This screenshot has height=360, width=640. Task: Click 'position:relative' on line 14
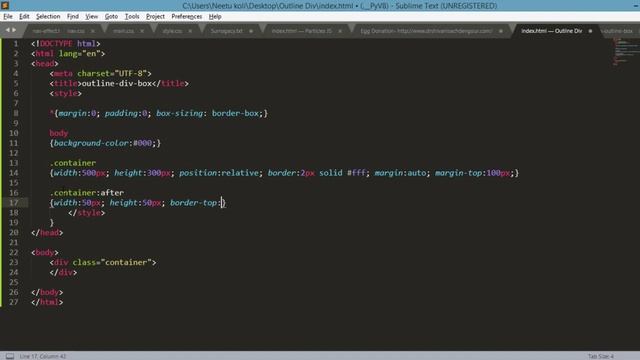point(219,173)
